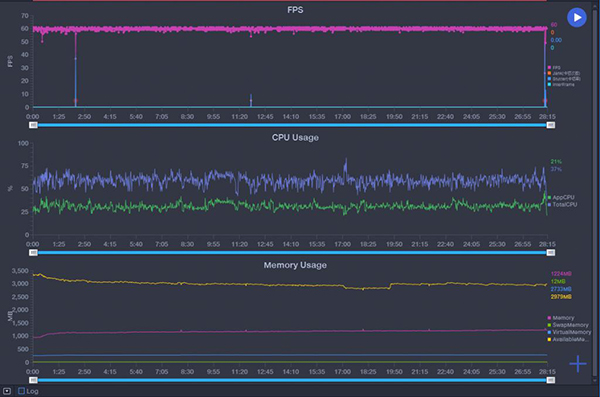Click the small spike near 11:20 in FPS chart
Screen dimensions: 600x397
pos(251,100)
